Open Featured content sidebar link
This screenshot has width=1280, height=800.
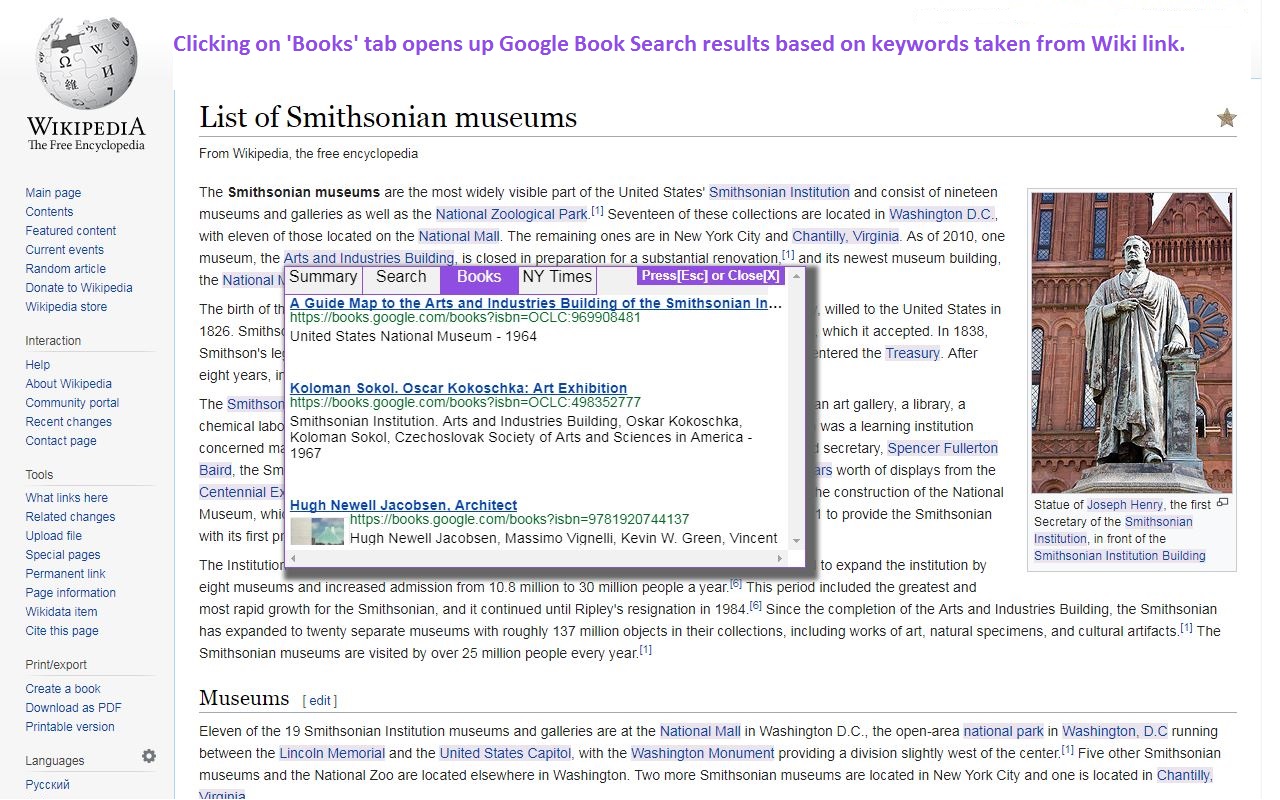[71, 231]
